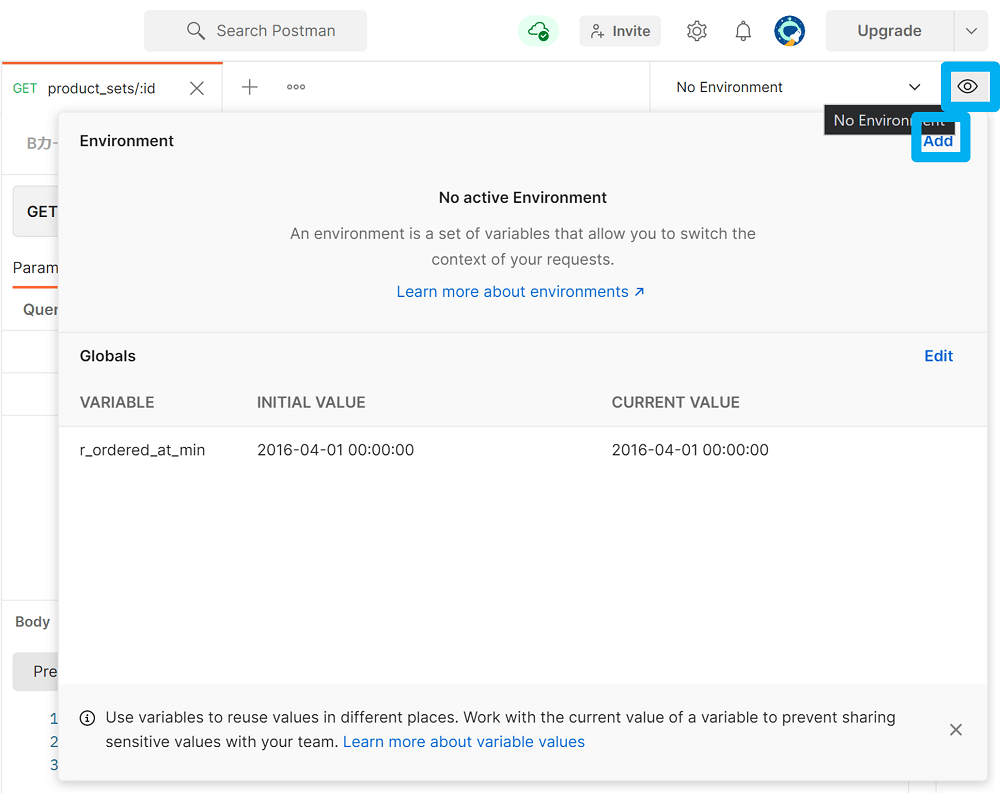
Task: Click the r_ordered_at_min variable name
Action: point(142,450)
